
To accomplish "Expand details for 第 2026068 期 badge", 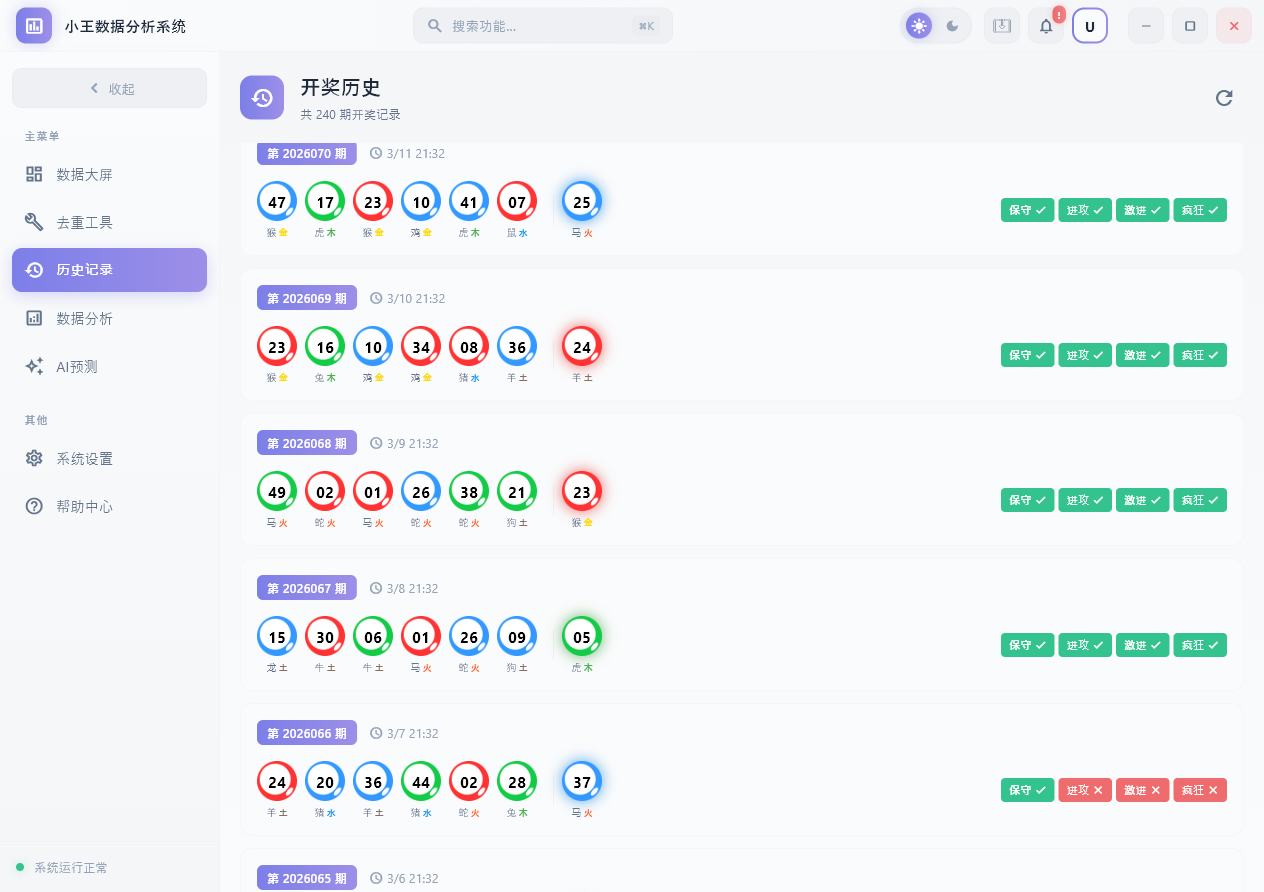I will 306,442.
